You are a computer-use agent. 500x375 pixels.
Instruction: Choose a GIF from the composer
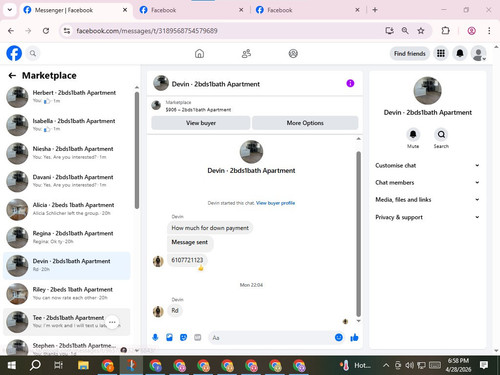click(x=198, y=337)
